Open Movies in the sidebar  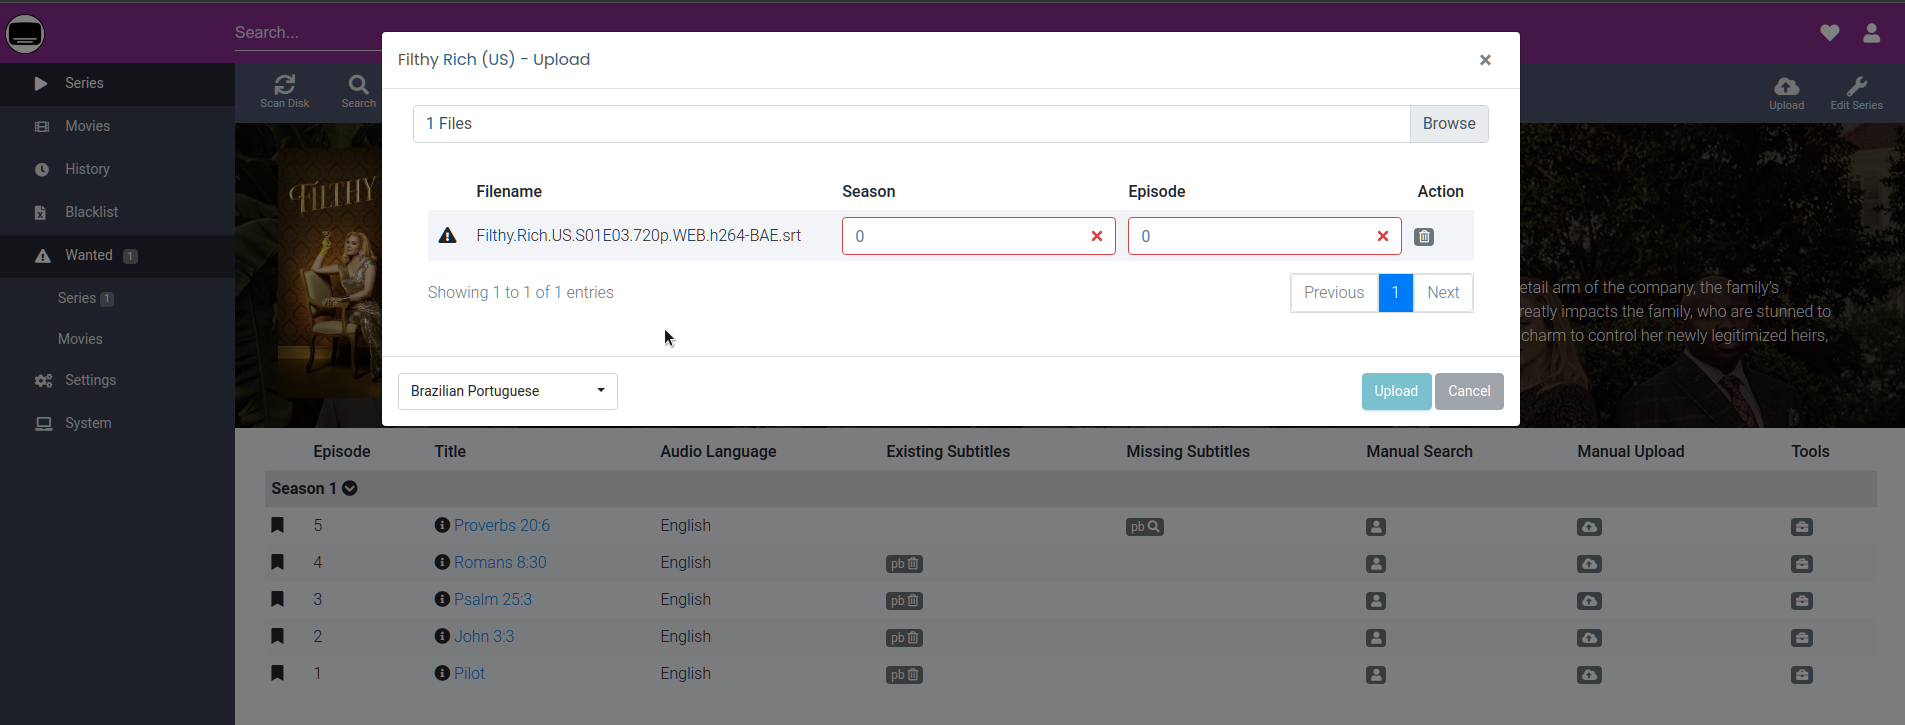coord(117,127)
